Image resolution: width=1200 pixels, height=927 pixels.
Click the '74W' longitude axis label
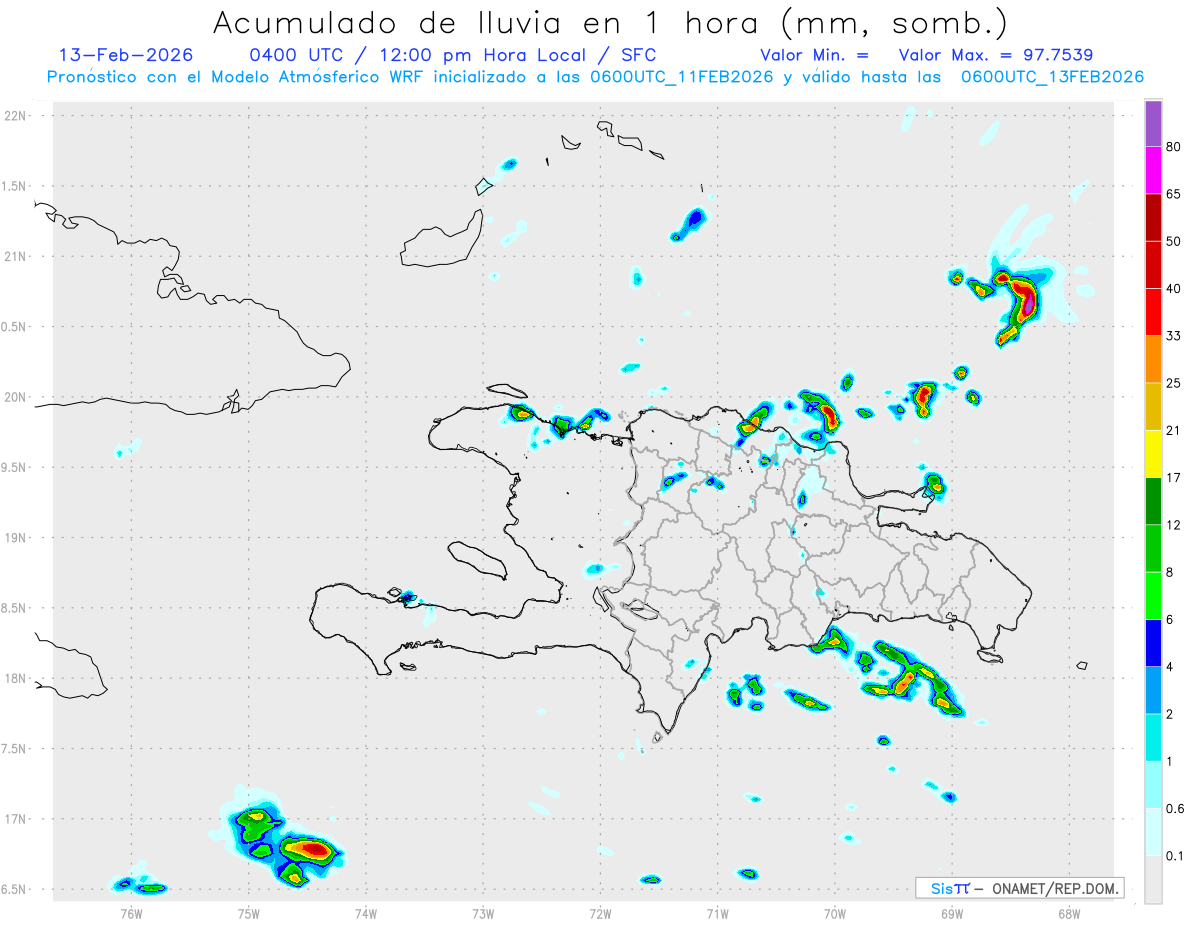click(x=366, y=914)
